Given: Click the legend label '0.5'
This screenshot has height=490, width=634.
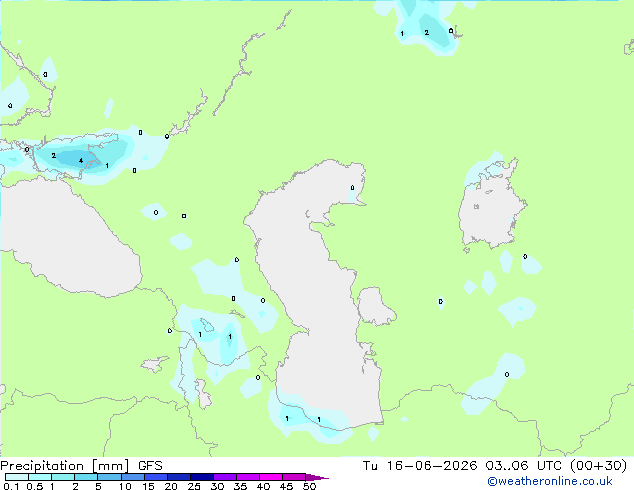Looking at the screenshot, I should [x=35, y=486].
